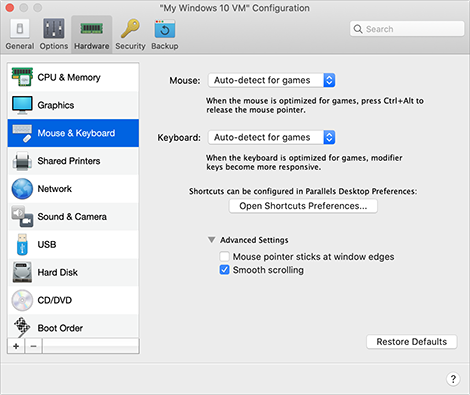
Task: Select Shared Printers in the sidebar
Action: (73, 161)
